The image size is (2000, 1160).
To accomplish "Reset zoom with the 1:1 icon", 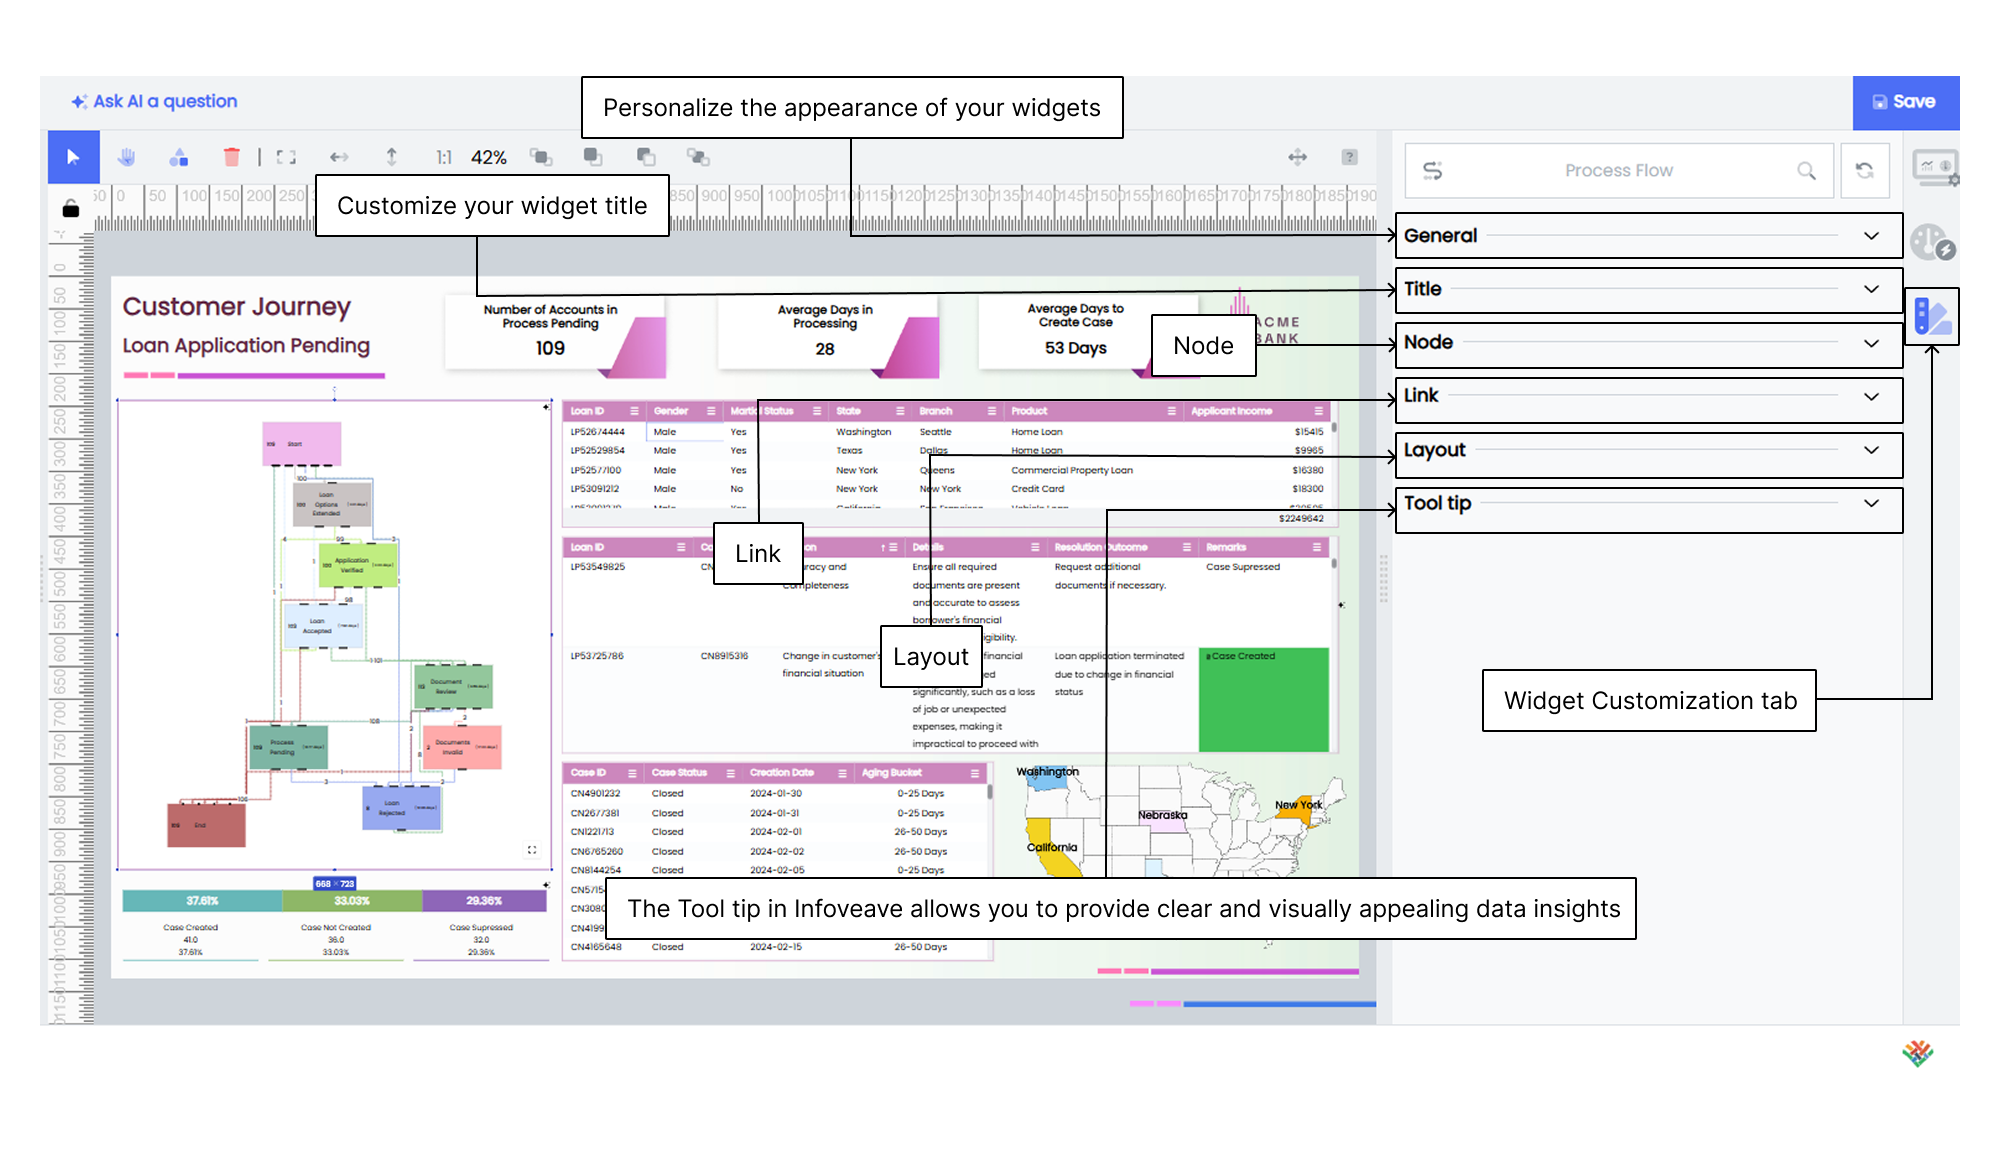I will point(444,157).
